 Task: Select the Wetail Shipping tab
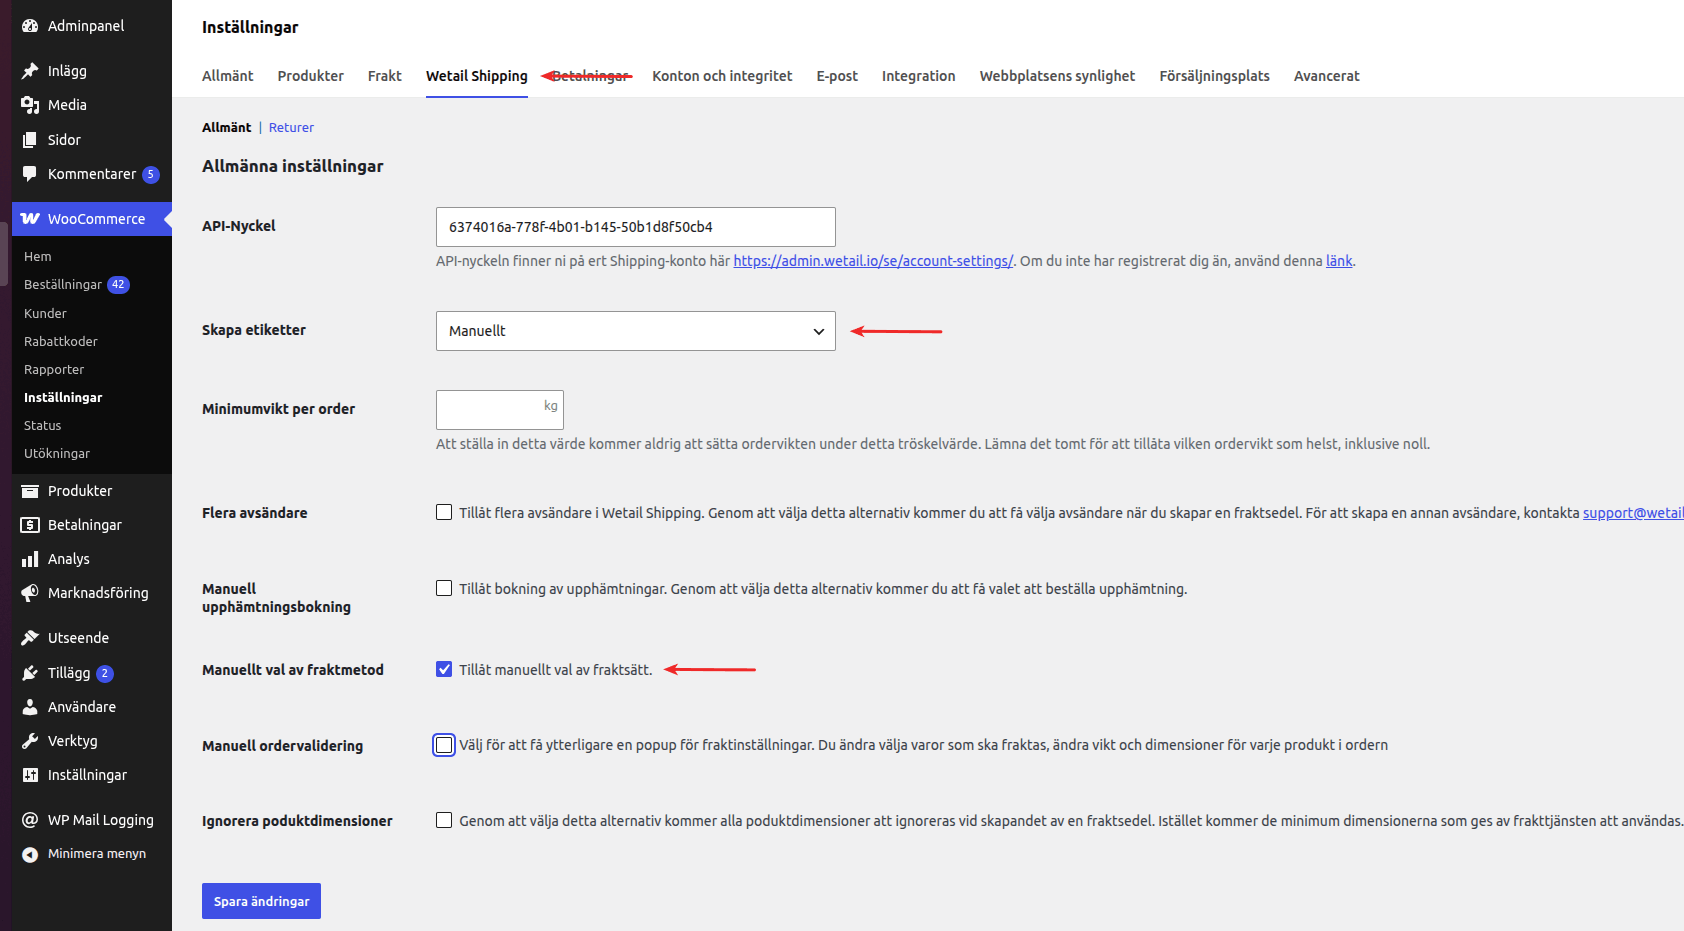pos(477,76)
